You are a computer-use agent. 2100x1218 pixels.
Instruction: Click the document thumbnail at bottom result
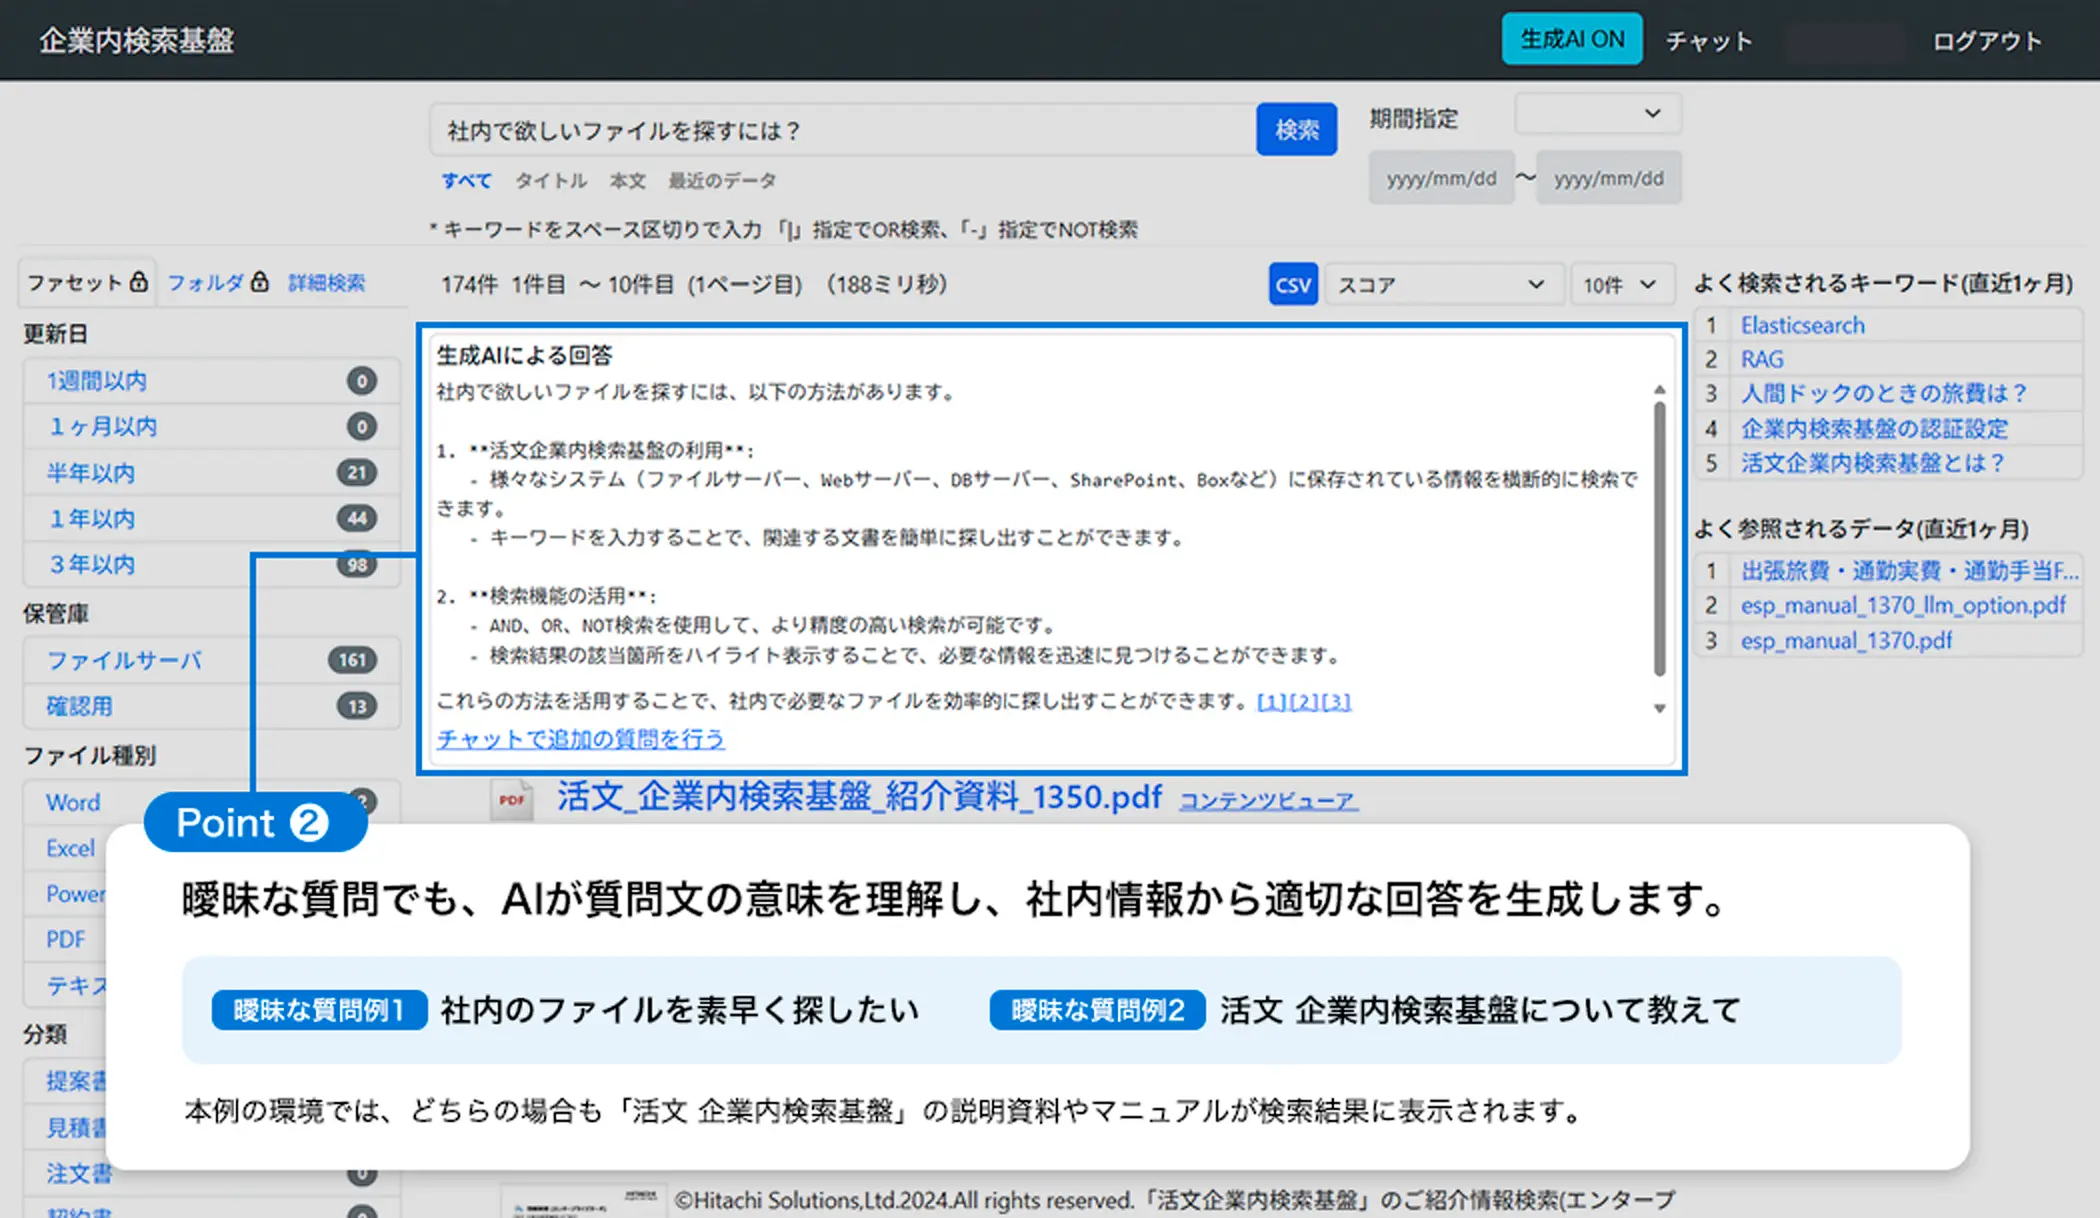pyautogui.click(x=583, y=1202)
